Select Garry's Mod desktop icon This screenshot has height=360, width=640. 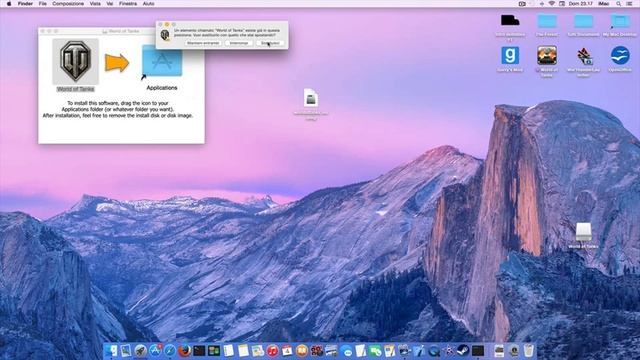510,56
